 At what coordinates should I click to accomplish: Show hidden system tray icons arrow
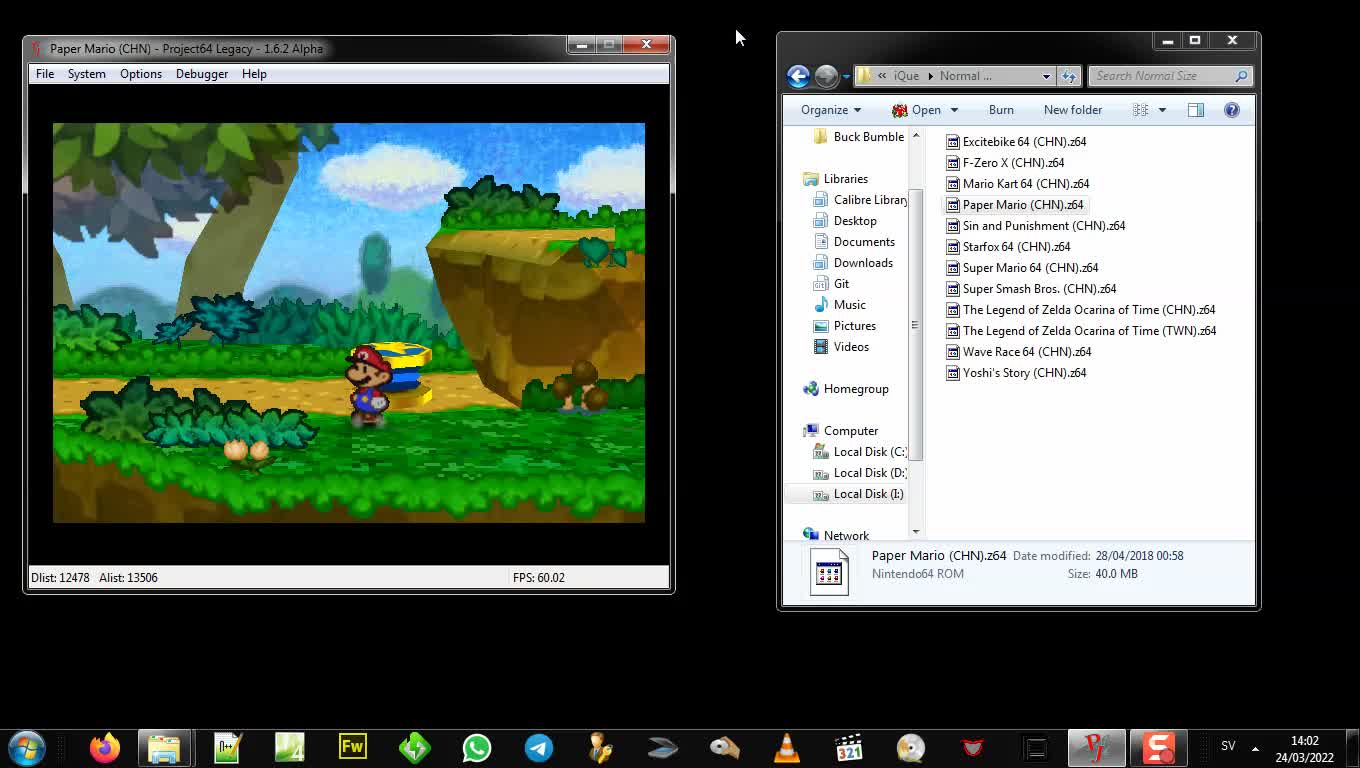(1255, 748)
